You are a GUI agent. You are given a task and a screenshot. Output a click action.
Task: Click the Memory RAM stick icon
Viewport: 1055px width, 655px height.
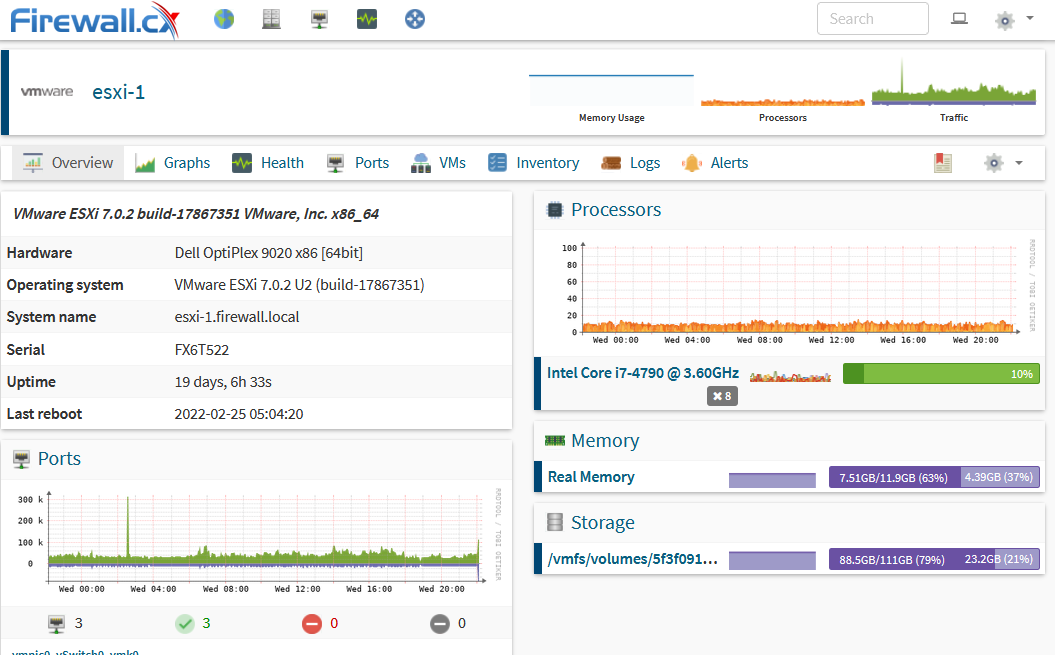click(554, 440)
